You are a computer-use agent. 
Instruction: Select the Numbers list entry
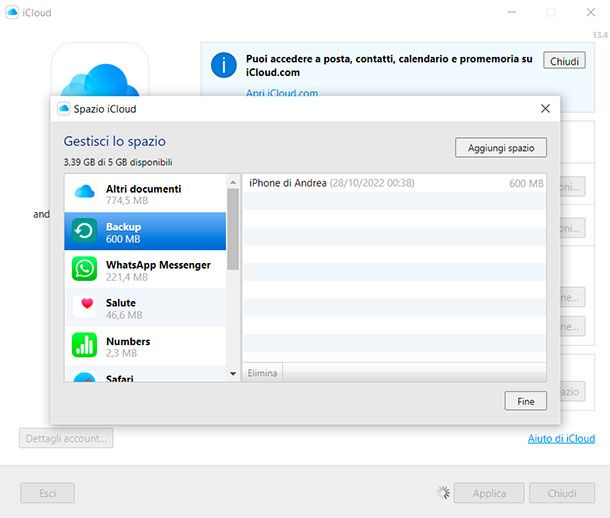tap(145, 345)
